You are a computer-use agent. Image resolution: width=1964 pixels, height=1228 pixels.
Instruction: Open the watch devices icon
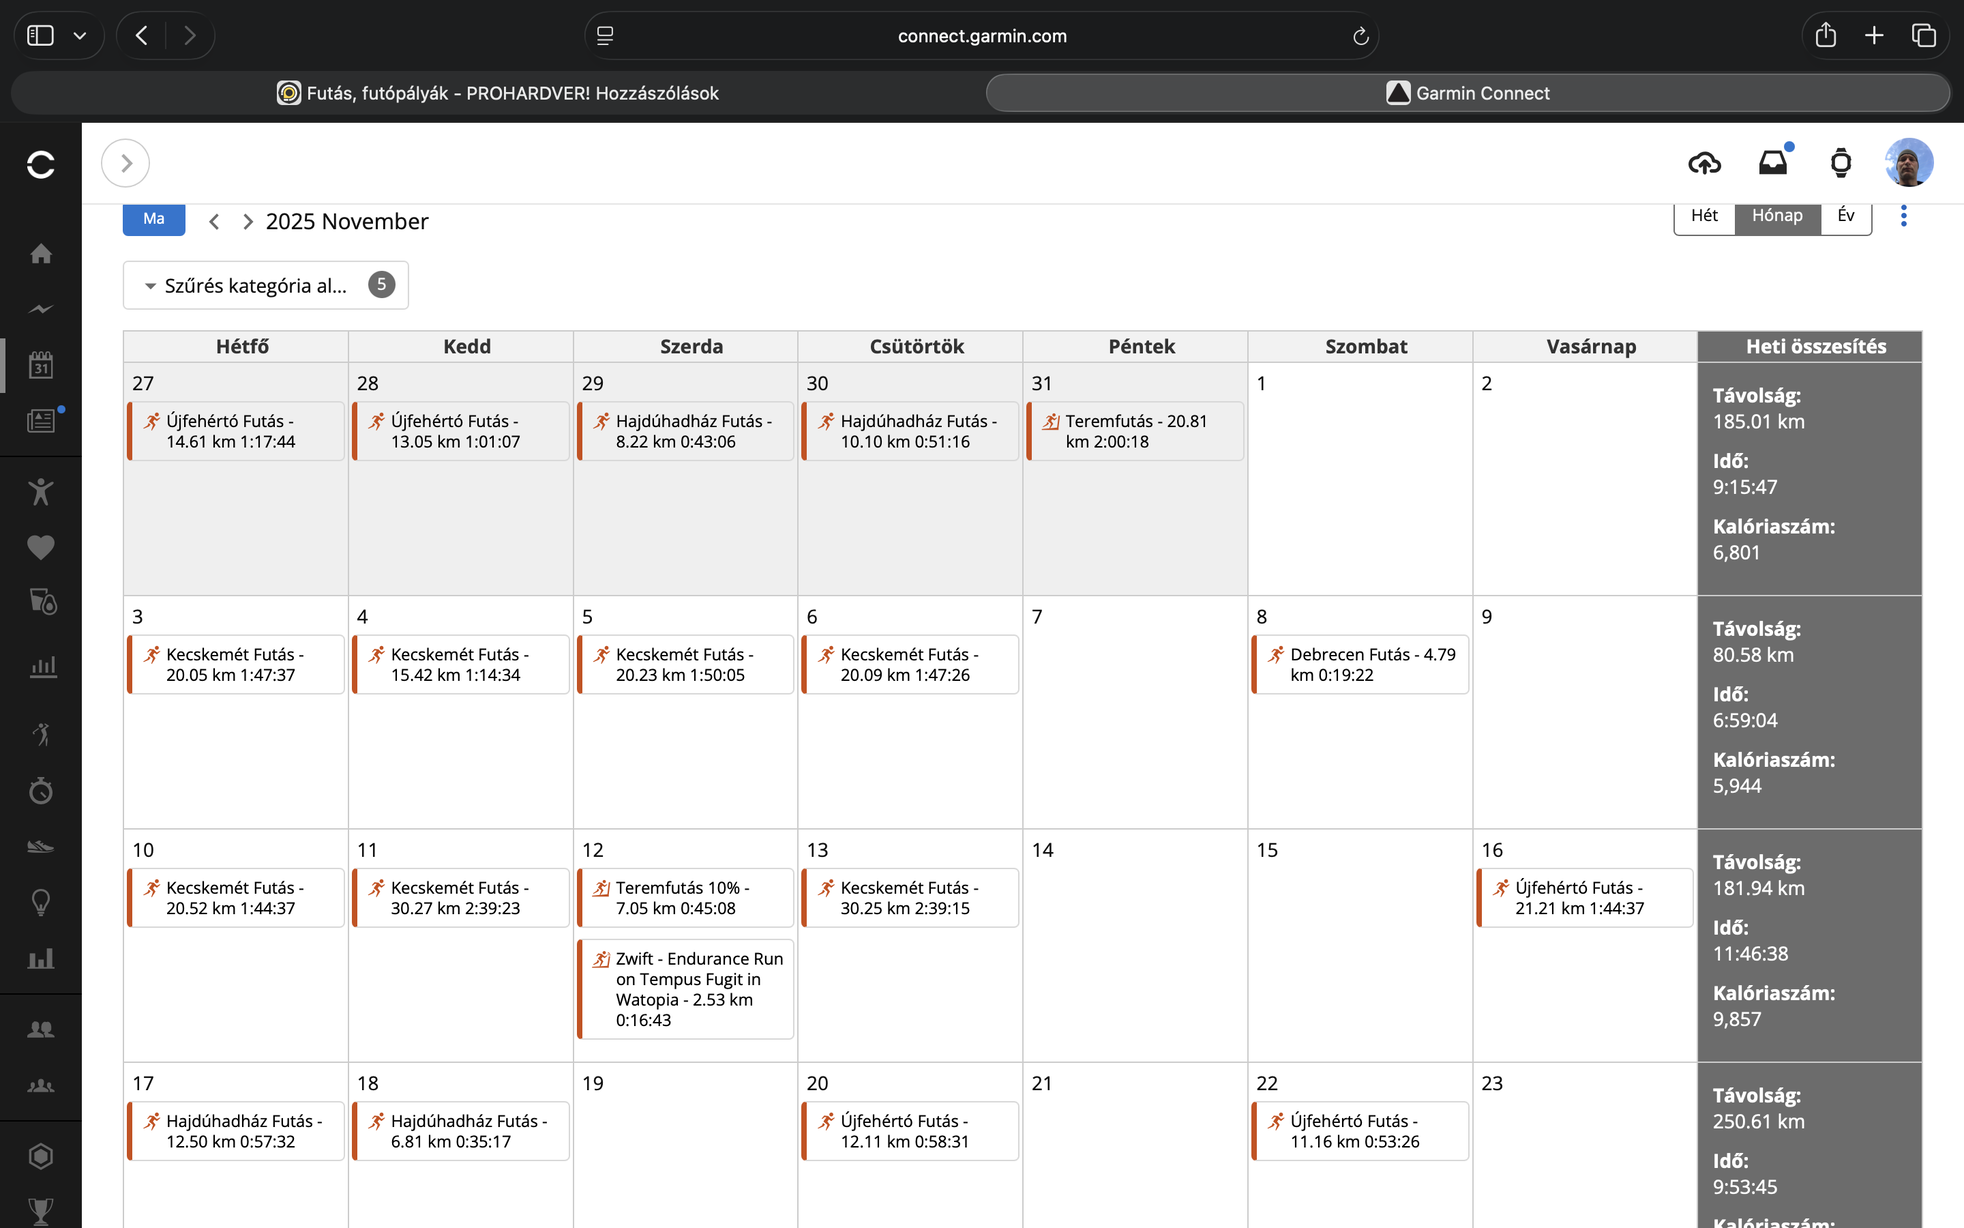pos(1840,163)
